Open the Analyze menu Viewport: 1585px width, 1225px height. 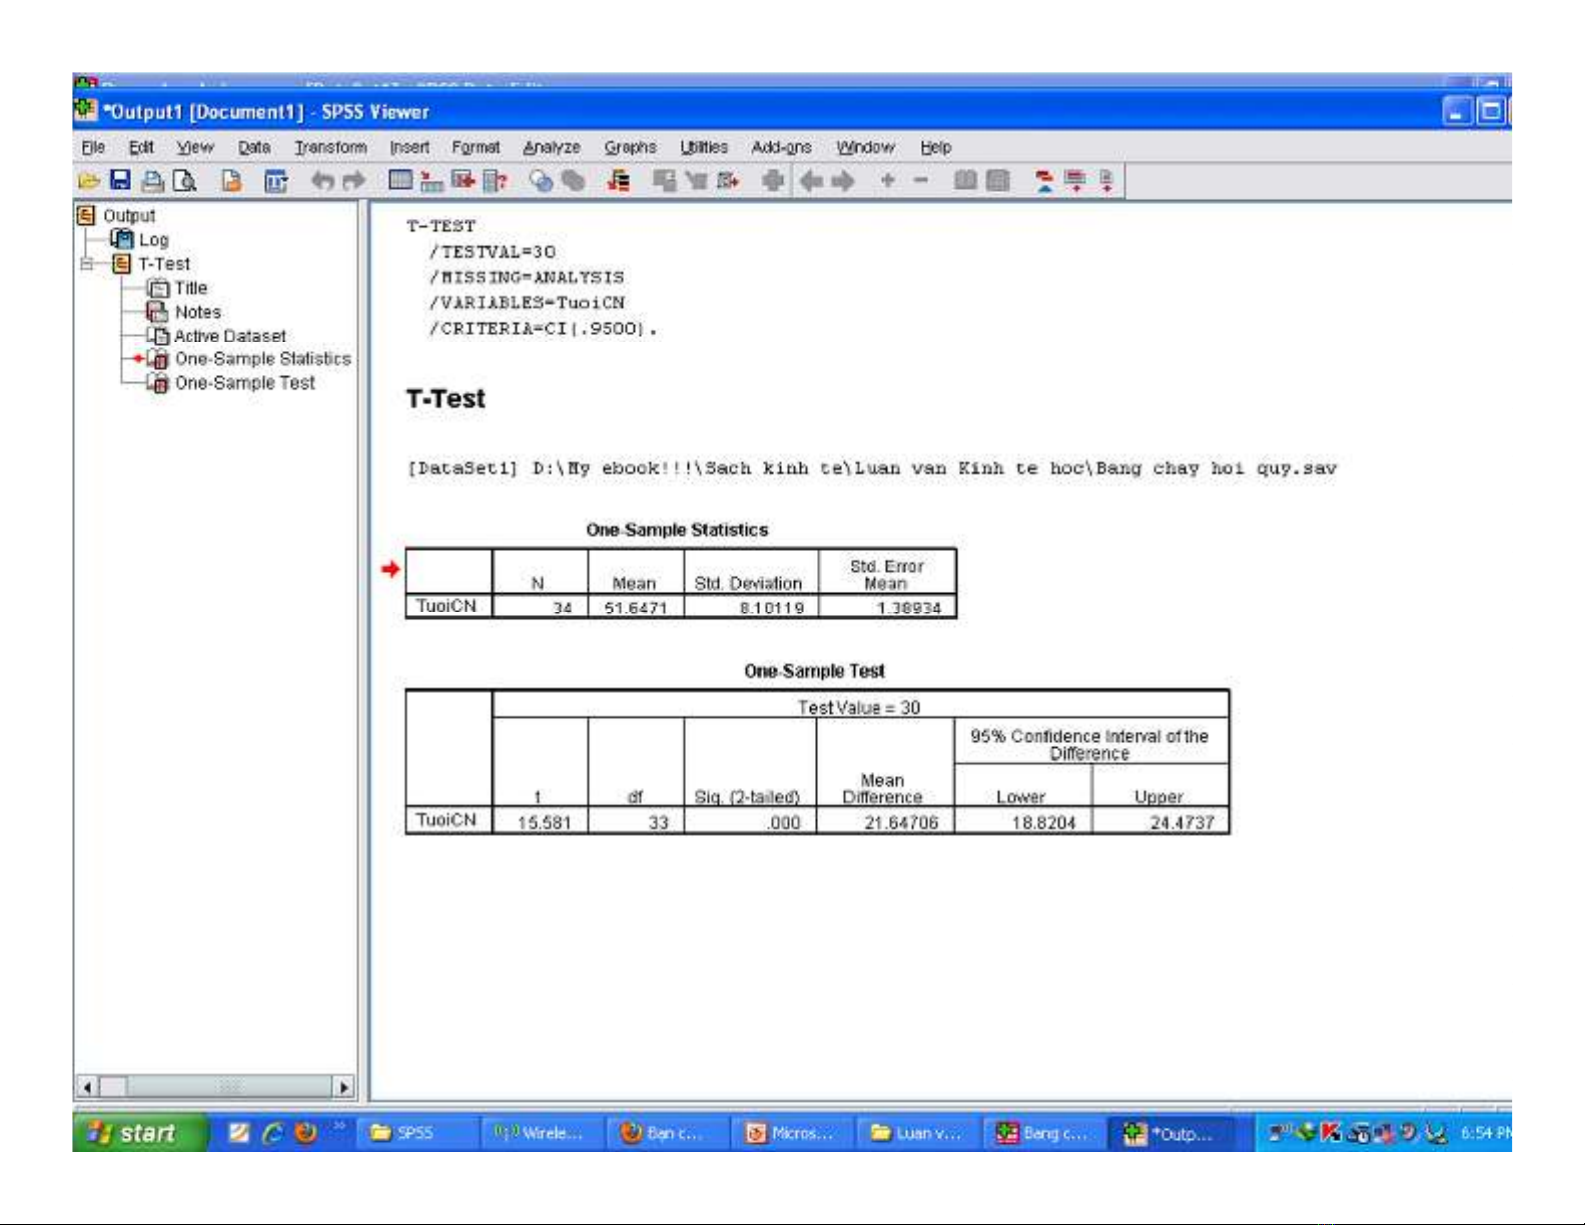point(551,147)
